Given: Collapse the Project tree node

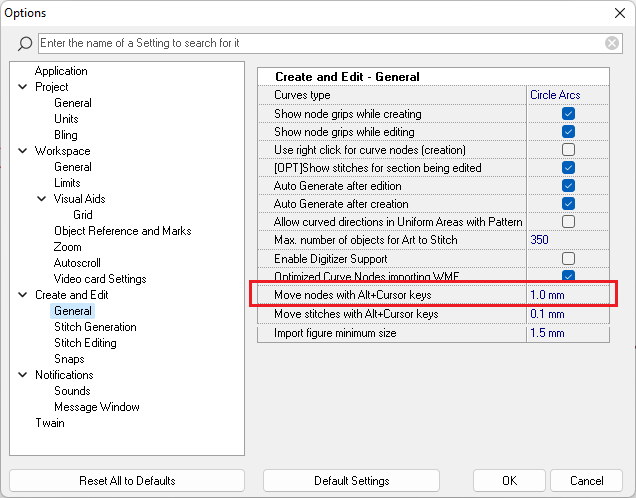Looking at the screenshot, I should point(23,87).
